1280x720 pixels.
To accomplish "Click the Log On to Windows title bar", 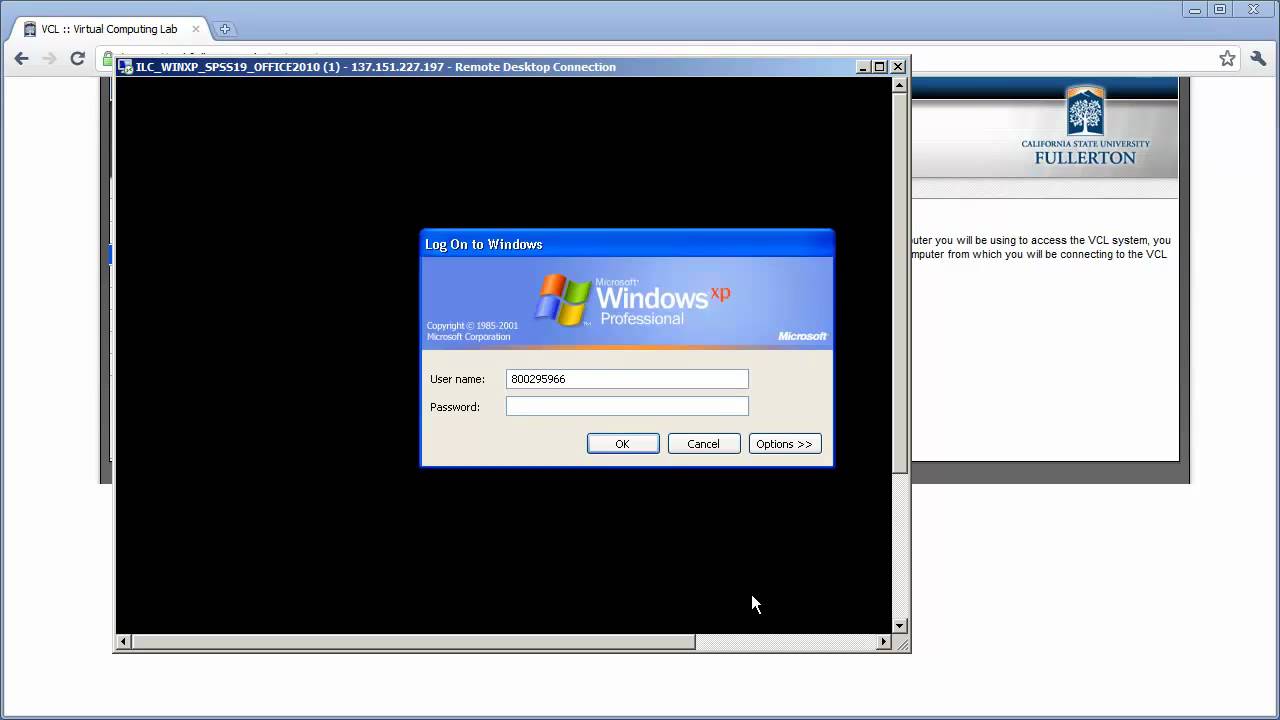I will pyautogui.click(x=627, y=244).
